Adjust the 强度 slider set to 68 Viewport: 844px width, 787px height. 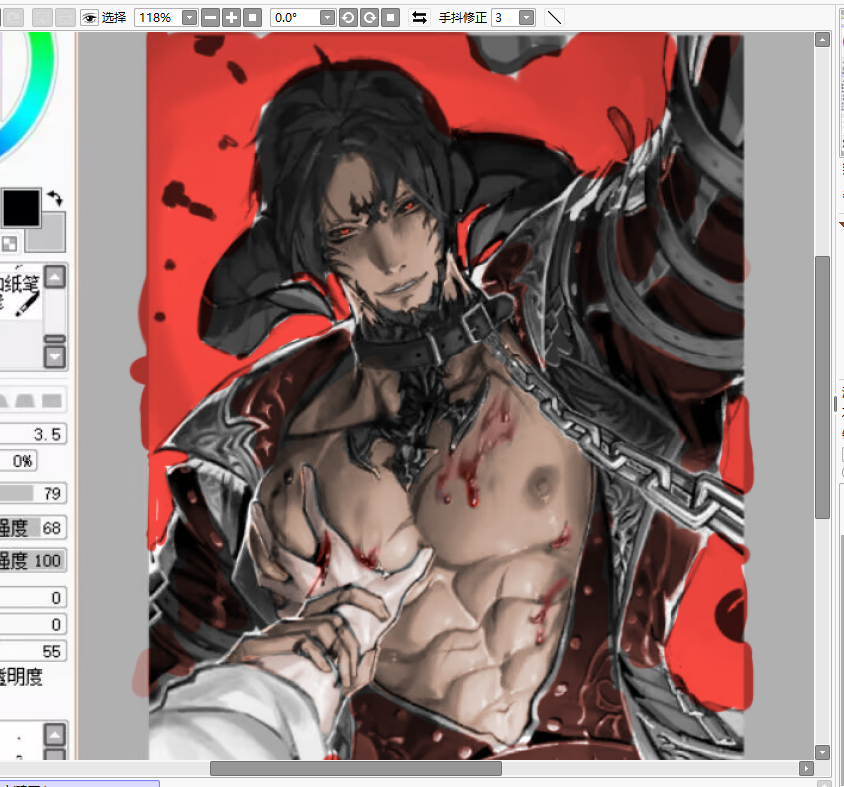point(33,528)
